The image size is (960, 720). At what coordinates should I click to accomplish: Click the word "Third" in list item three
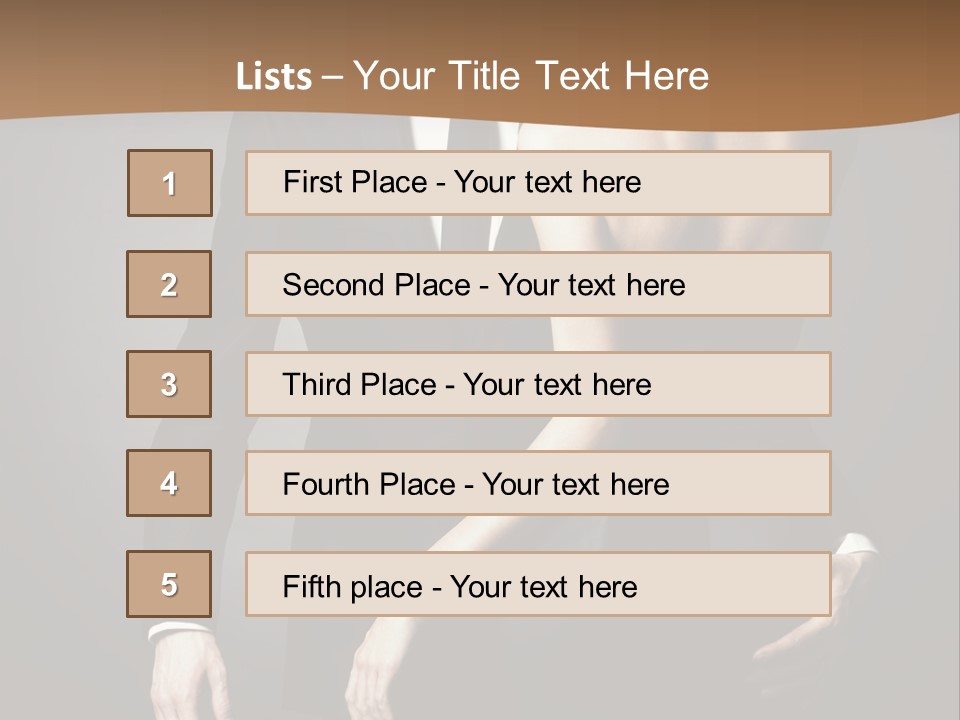pyautogui.click(x=316, y=384)
